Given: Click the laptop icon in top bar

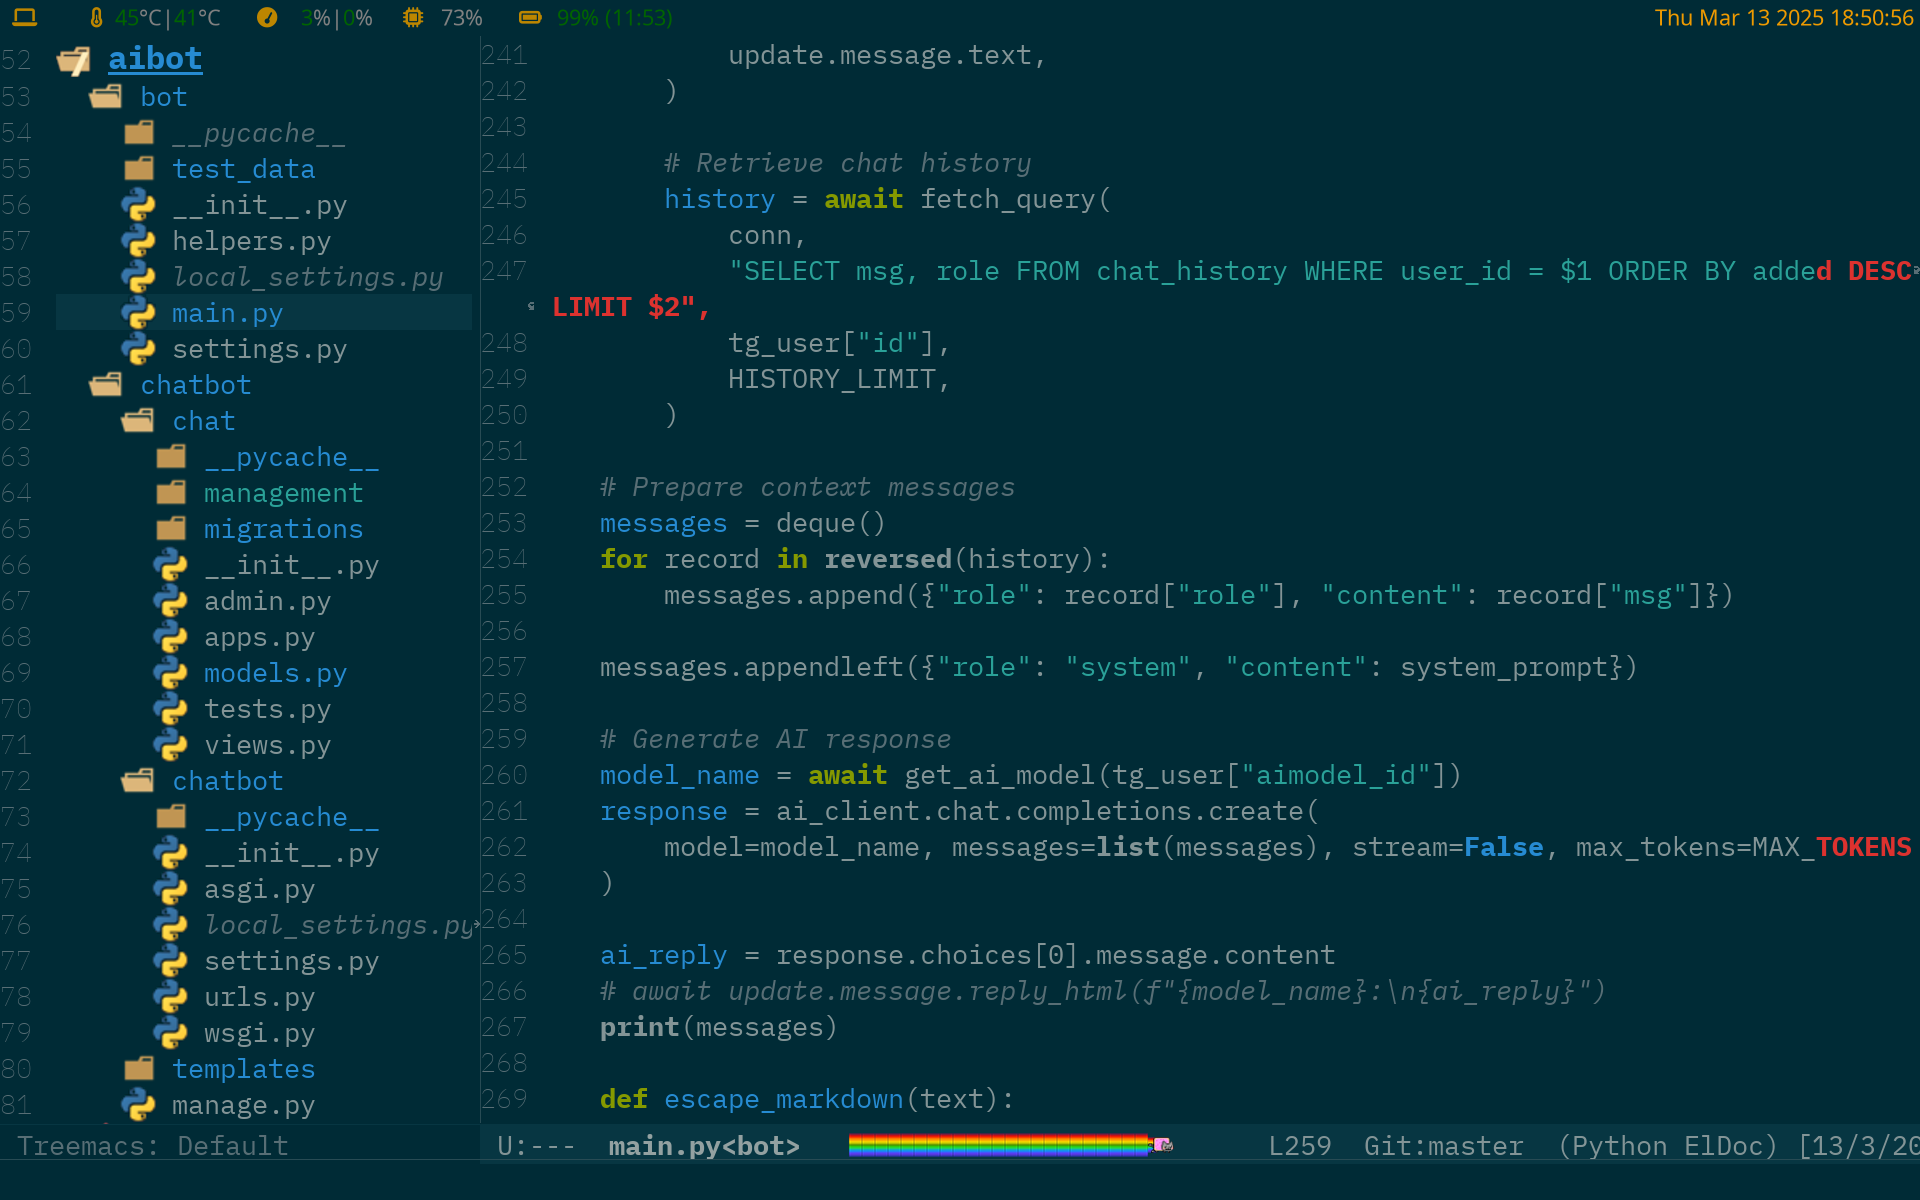Looking at the screenshot, I should point(25,17).
